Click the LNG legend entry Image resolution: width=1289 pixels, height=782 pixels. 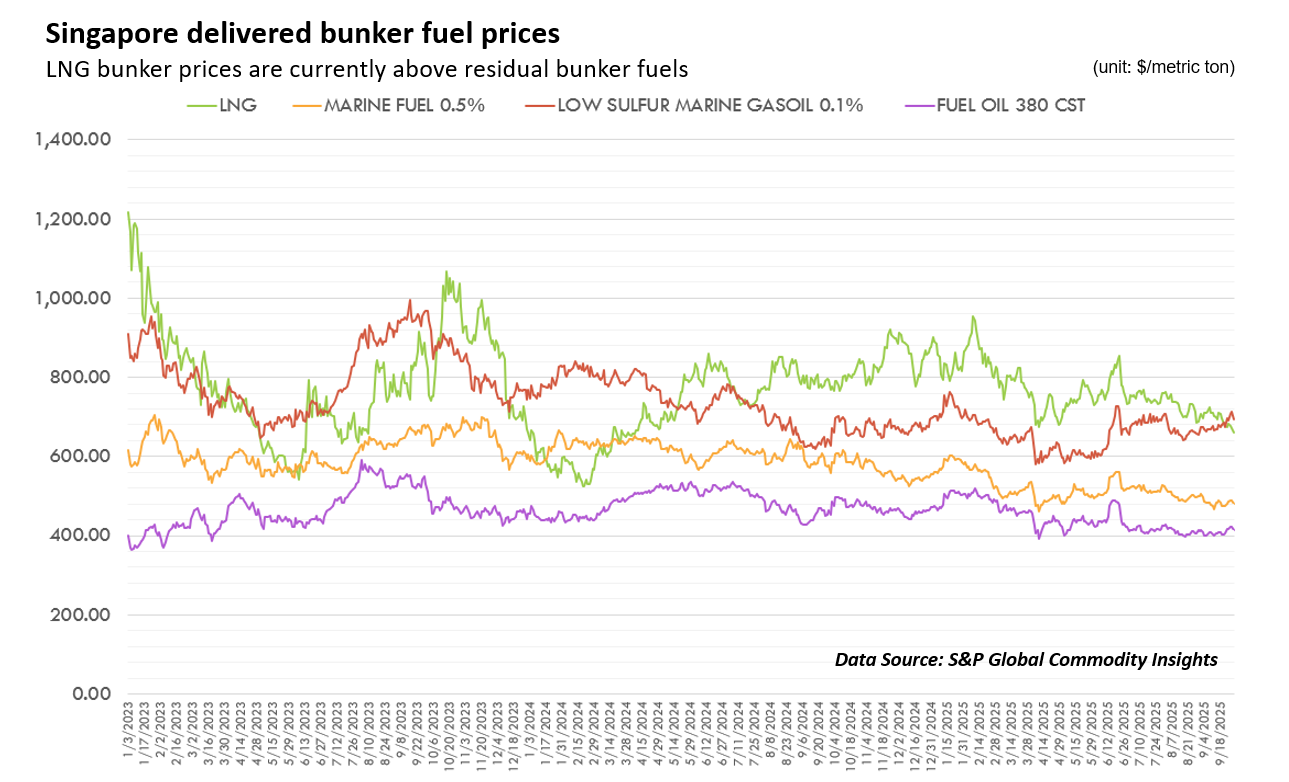tap(238, 105)
